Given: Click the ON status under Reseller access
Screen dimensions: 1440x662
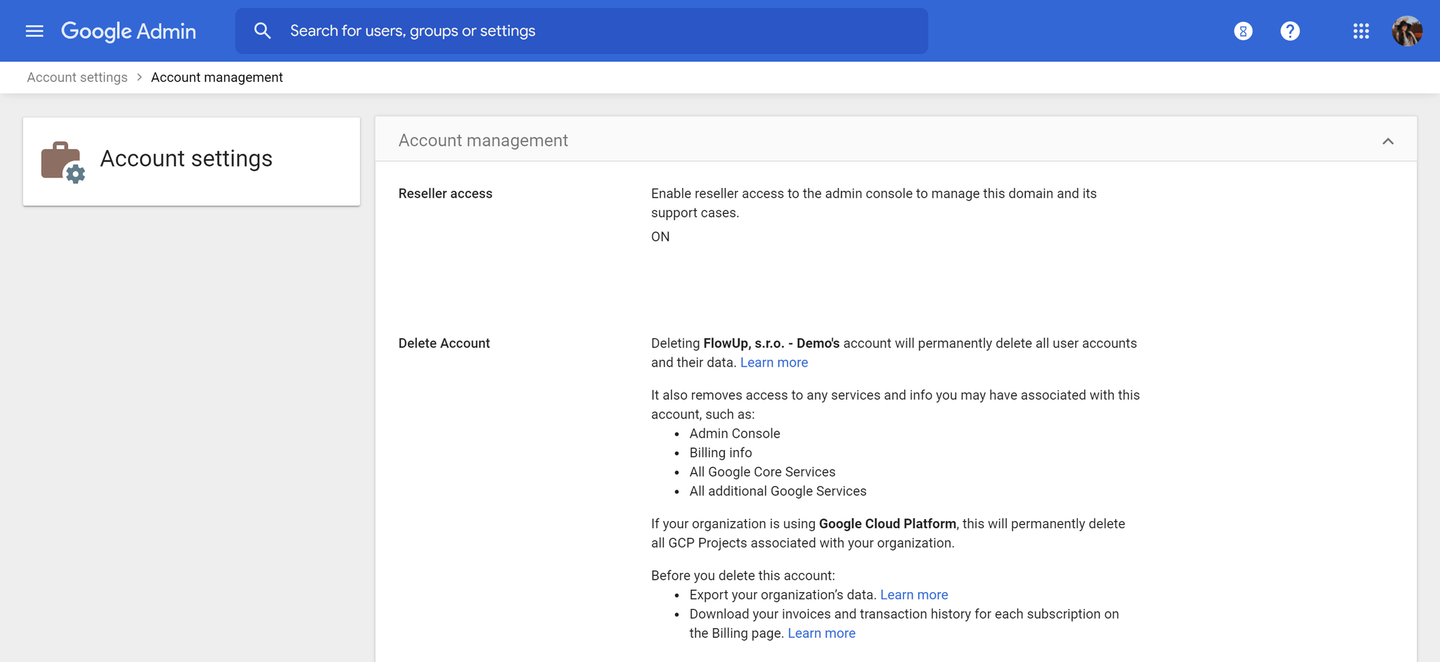Looking at the screenshot, I should click(660, 237).
